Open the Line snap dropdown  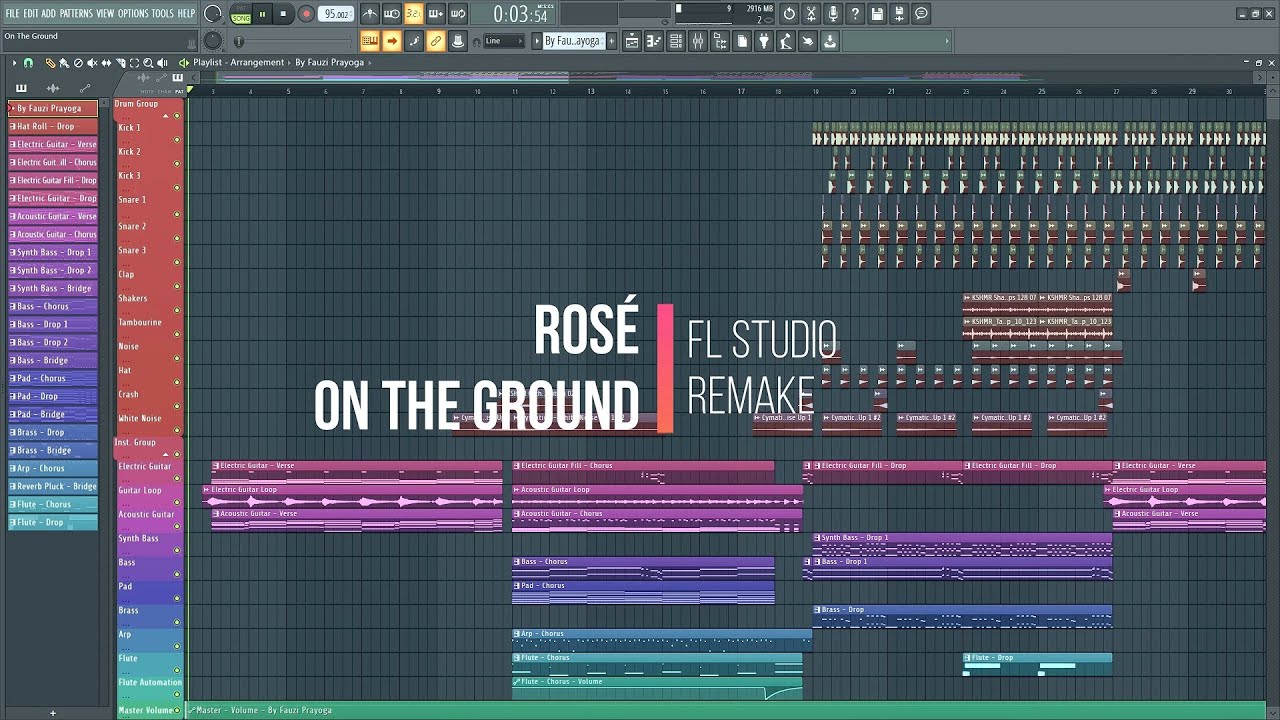(503, 41)
